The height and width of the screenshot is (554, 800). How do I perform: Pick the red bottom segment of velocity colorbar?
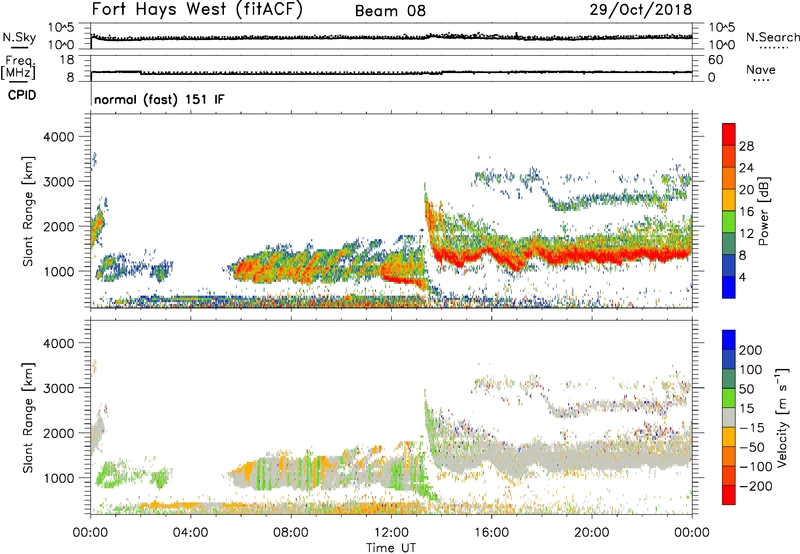(x=729, y=495)
